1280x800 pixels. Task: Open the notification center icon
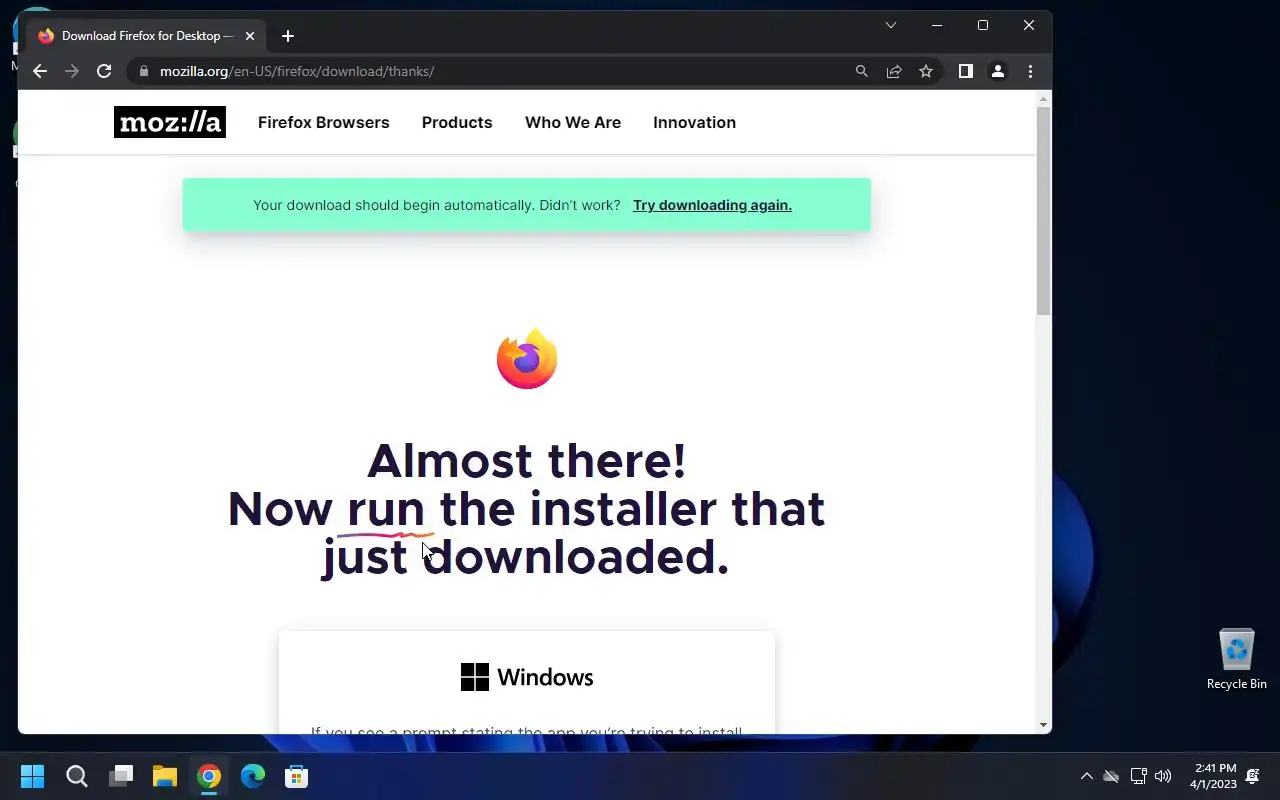tap(1253, 776)
